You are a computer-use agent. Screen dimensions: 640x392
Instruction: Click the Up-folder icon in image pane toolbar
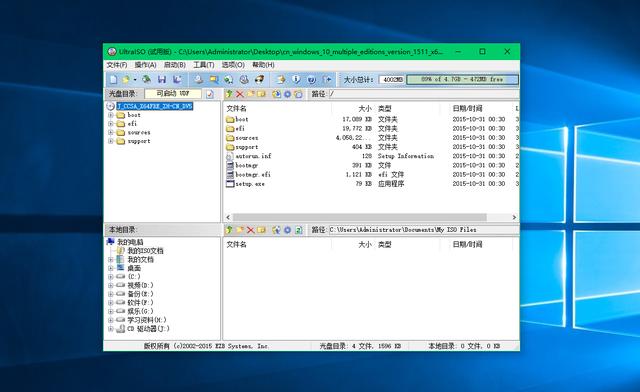[229, 94]
